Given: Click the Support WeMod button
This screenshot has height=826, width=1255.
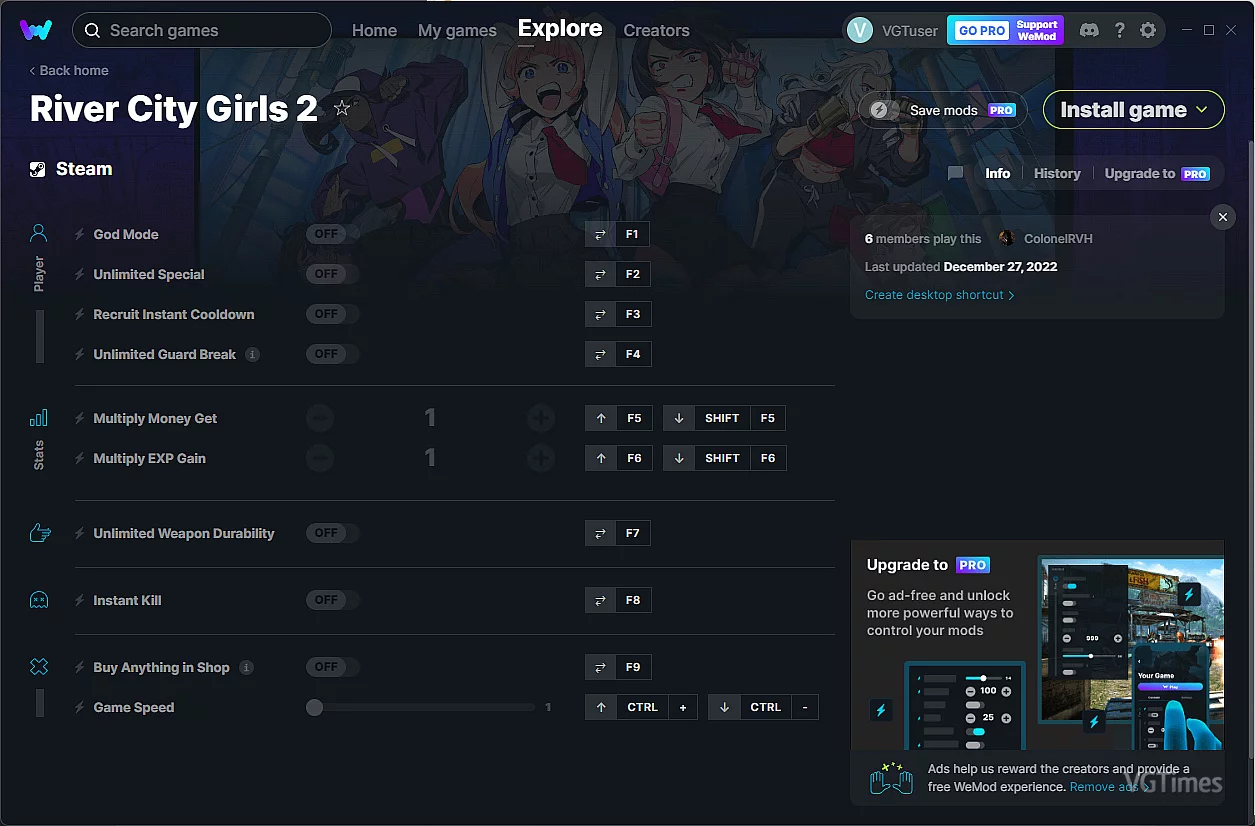Looking at the screenshot, I should pos(1037,30).
